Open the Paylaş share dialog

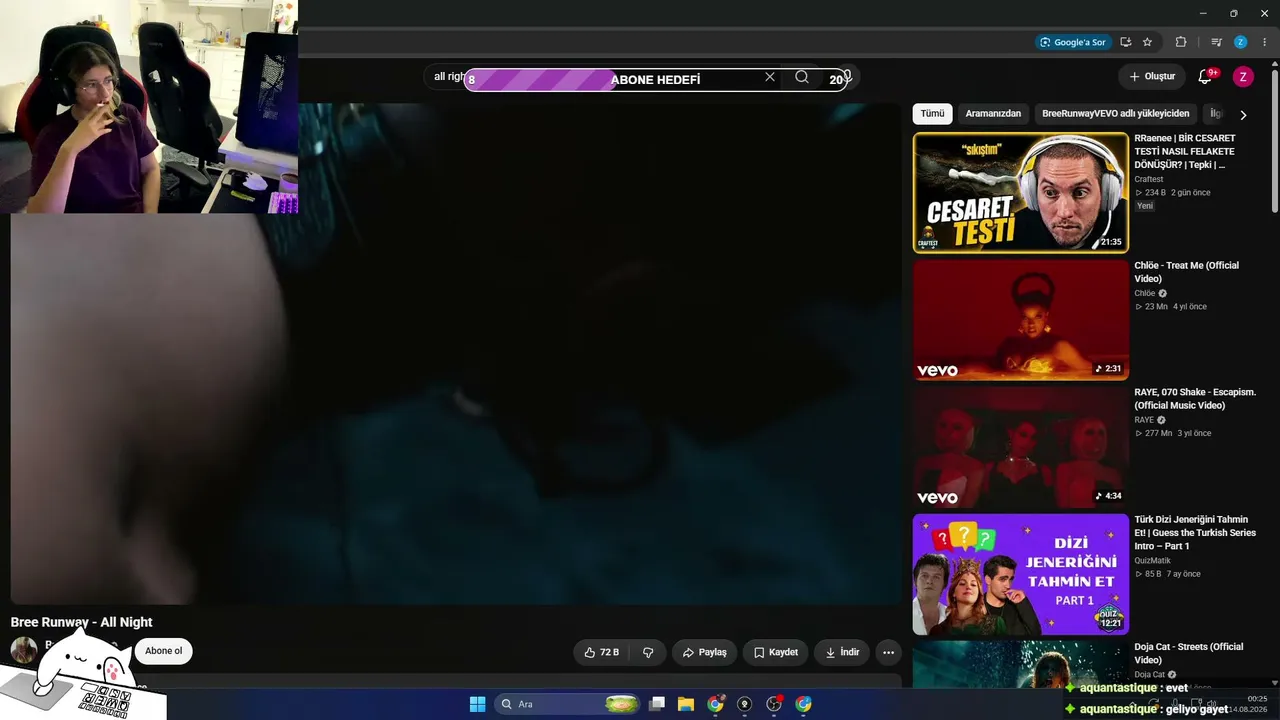tap(704, 652)
